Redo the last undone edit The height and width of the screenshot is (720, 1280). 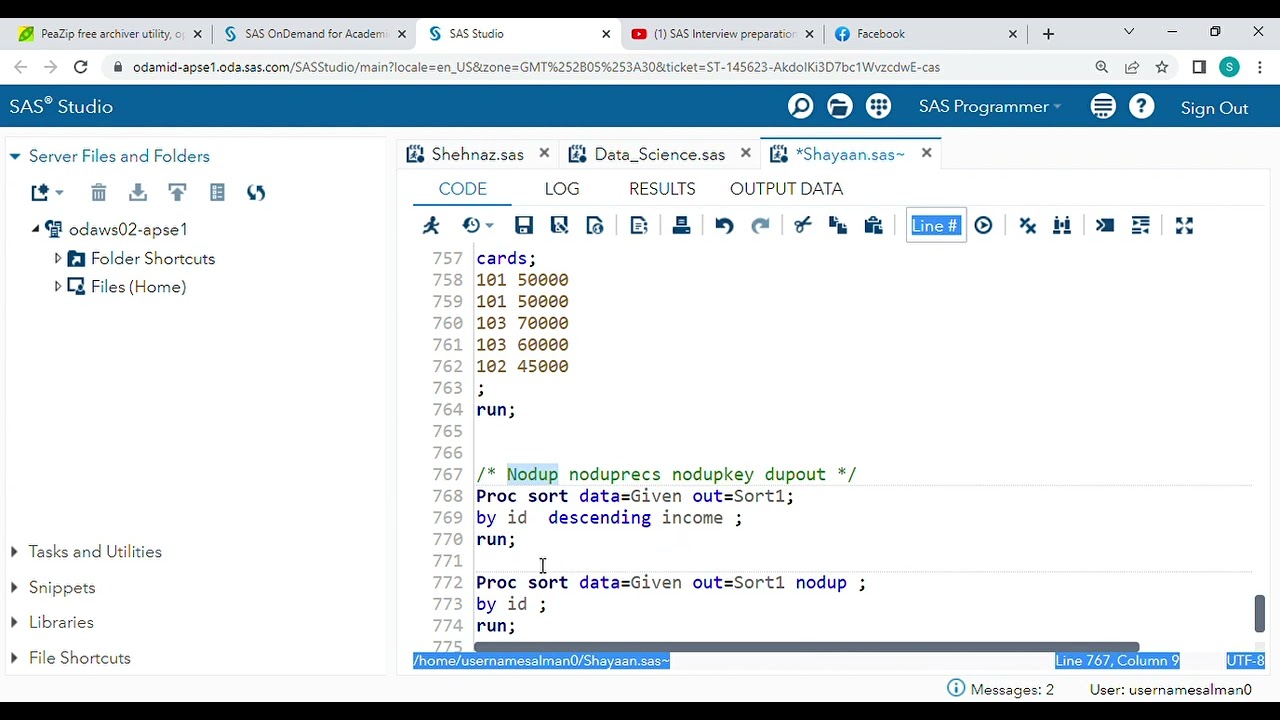point(760,226)
